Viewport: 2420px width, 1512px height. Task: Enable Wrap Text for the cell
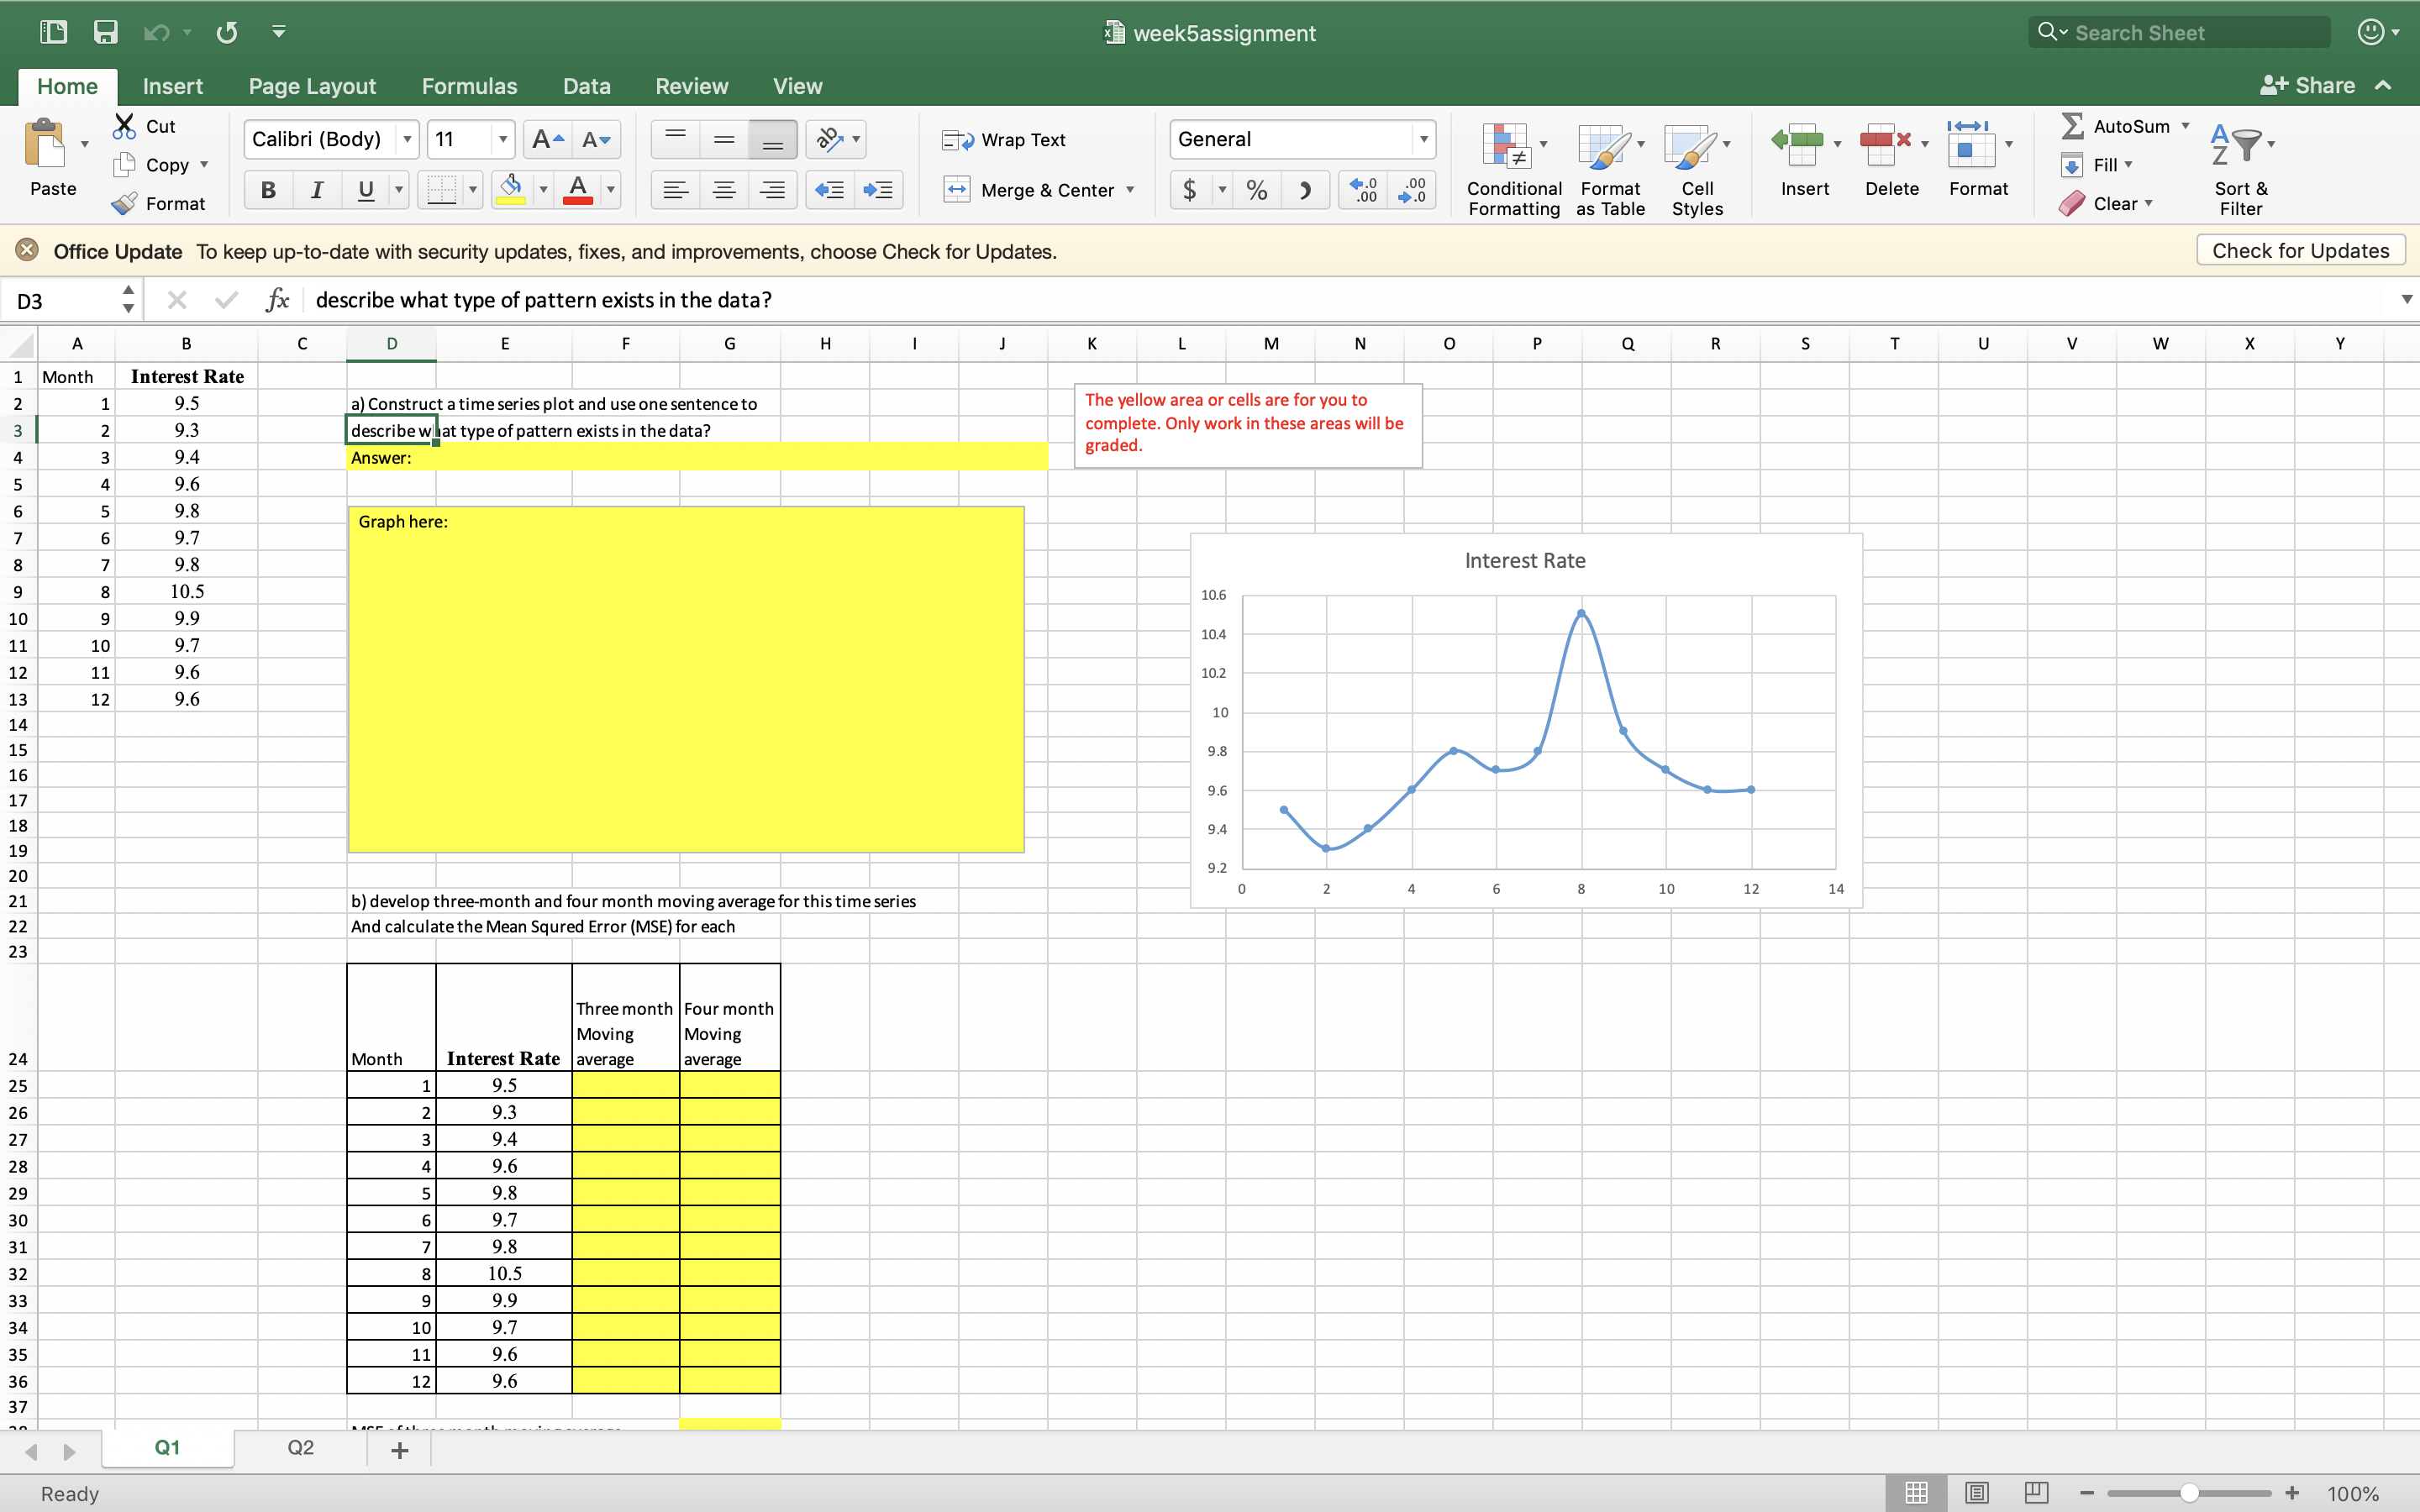point(1003,139)
